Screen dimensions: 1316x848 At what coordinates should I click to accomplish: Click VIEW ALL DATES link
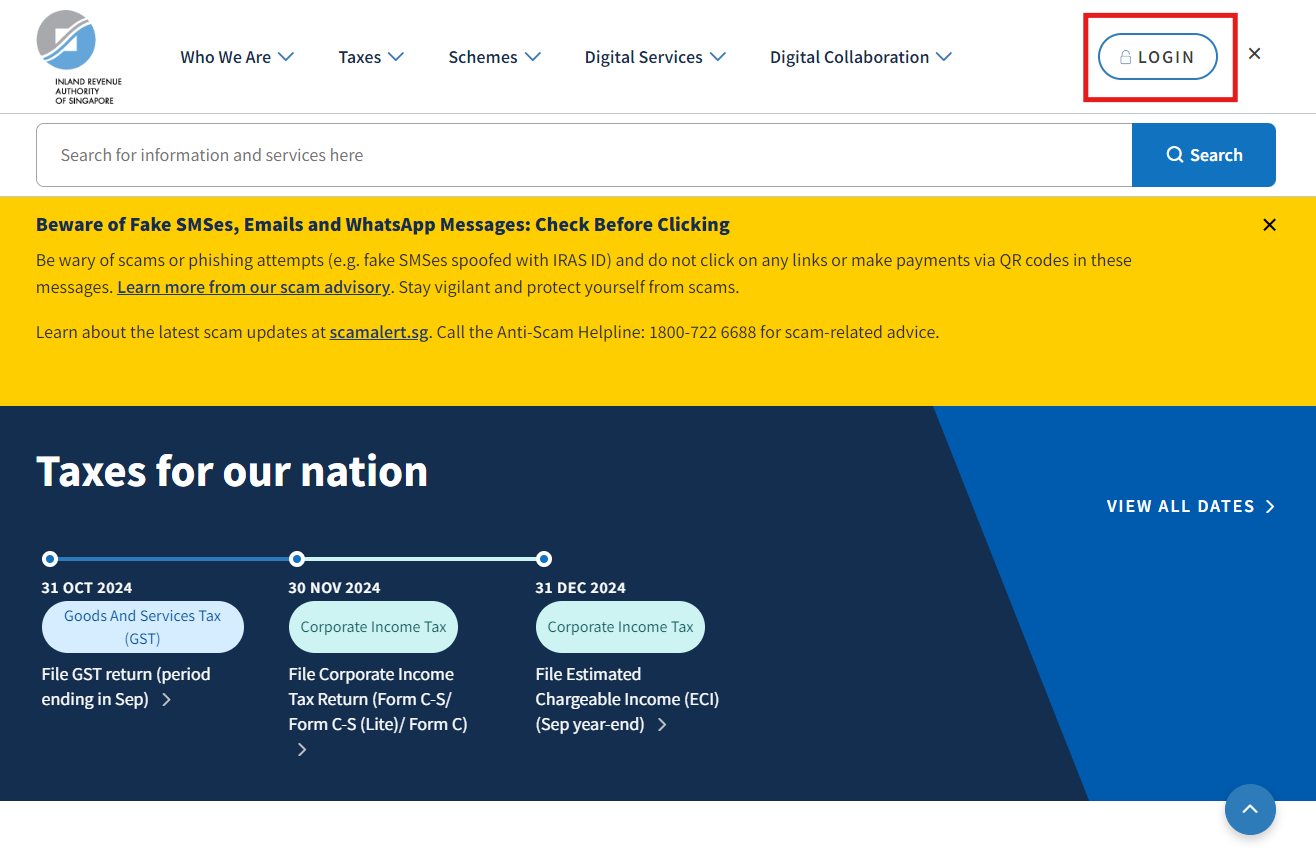tap(1190, 506)
